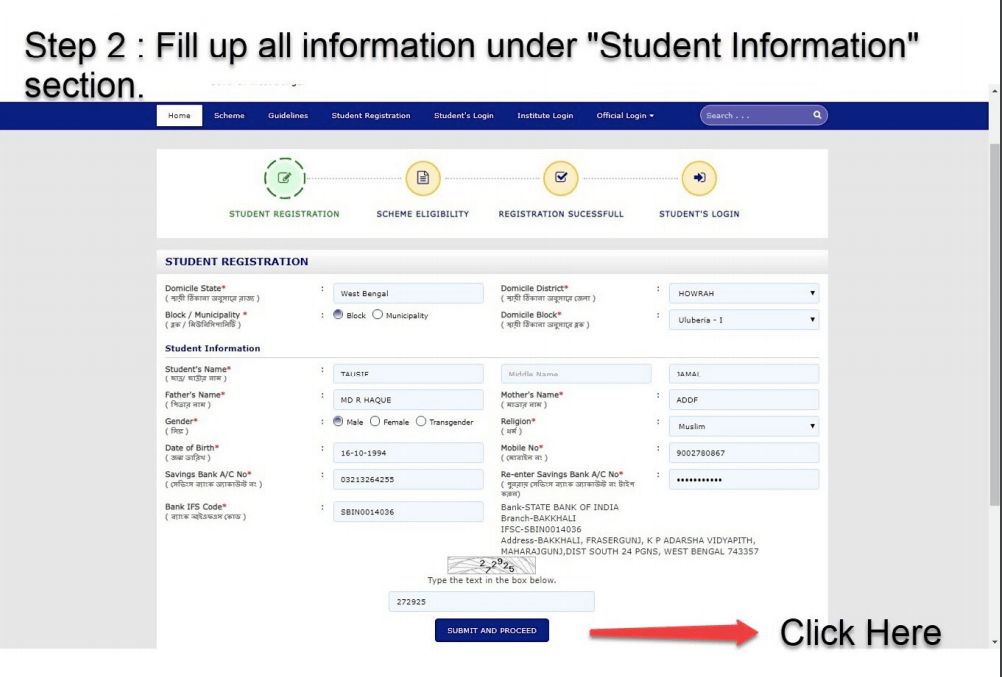Click the Scheme Eligibility document icon

(x=422, y=178)
